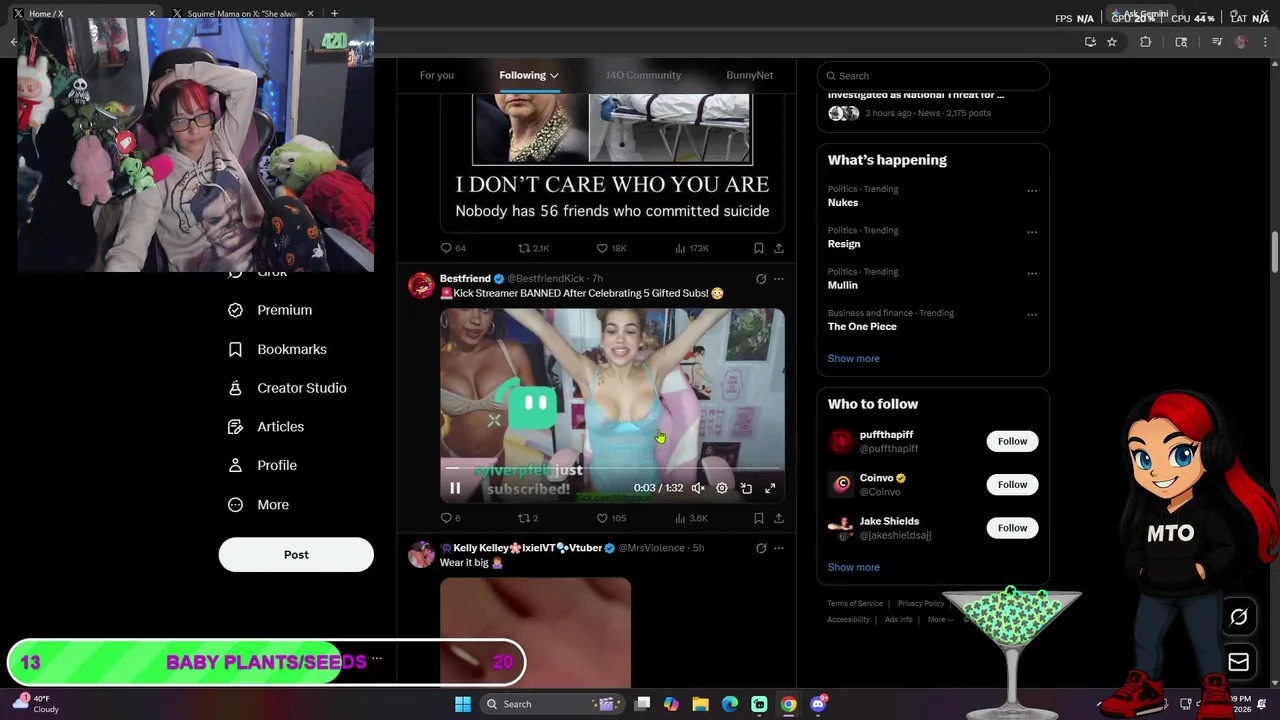Bookmark the post with 173K views

759,248
